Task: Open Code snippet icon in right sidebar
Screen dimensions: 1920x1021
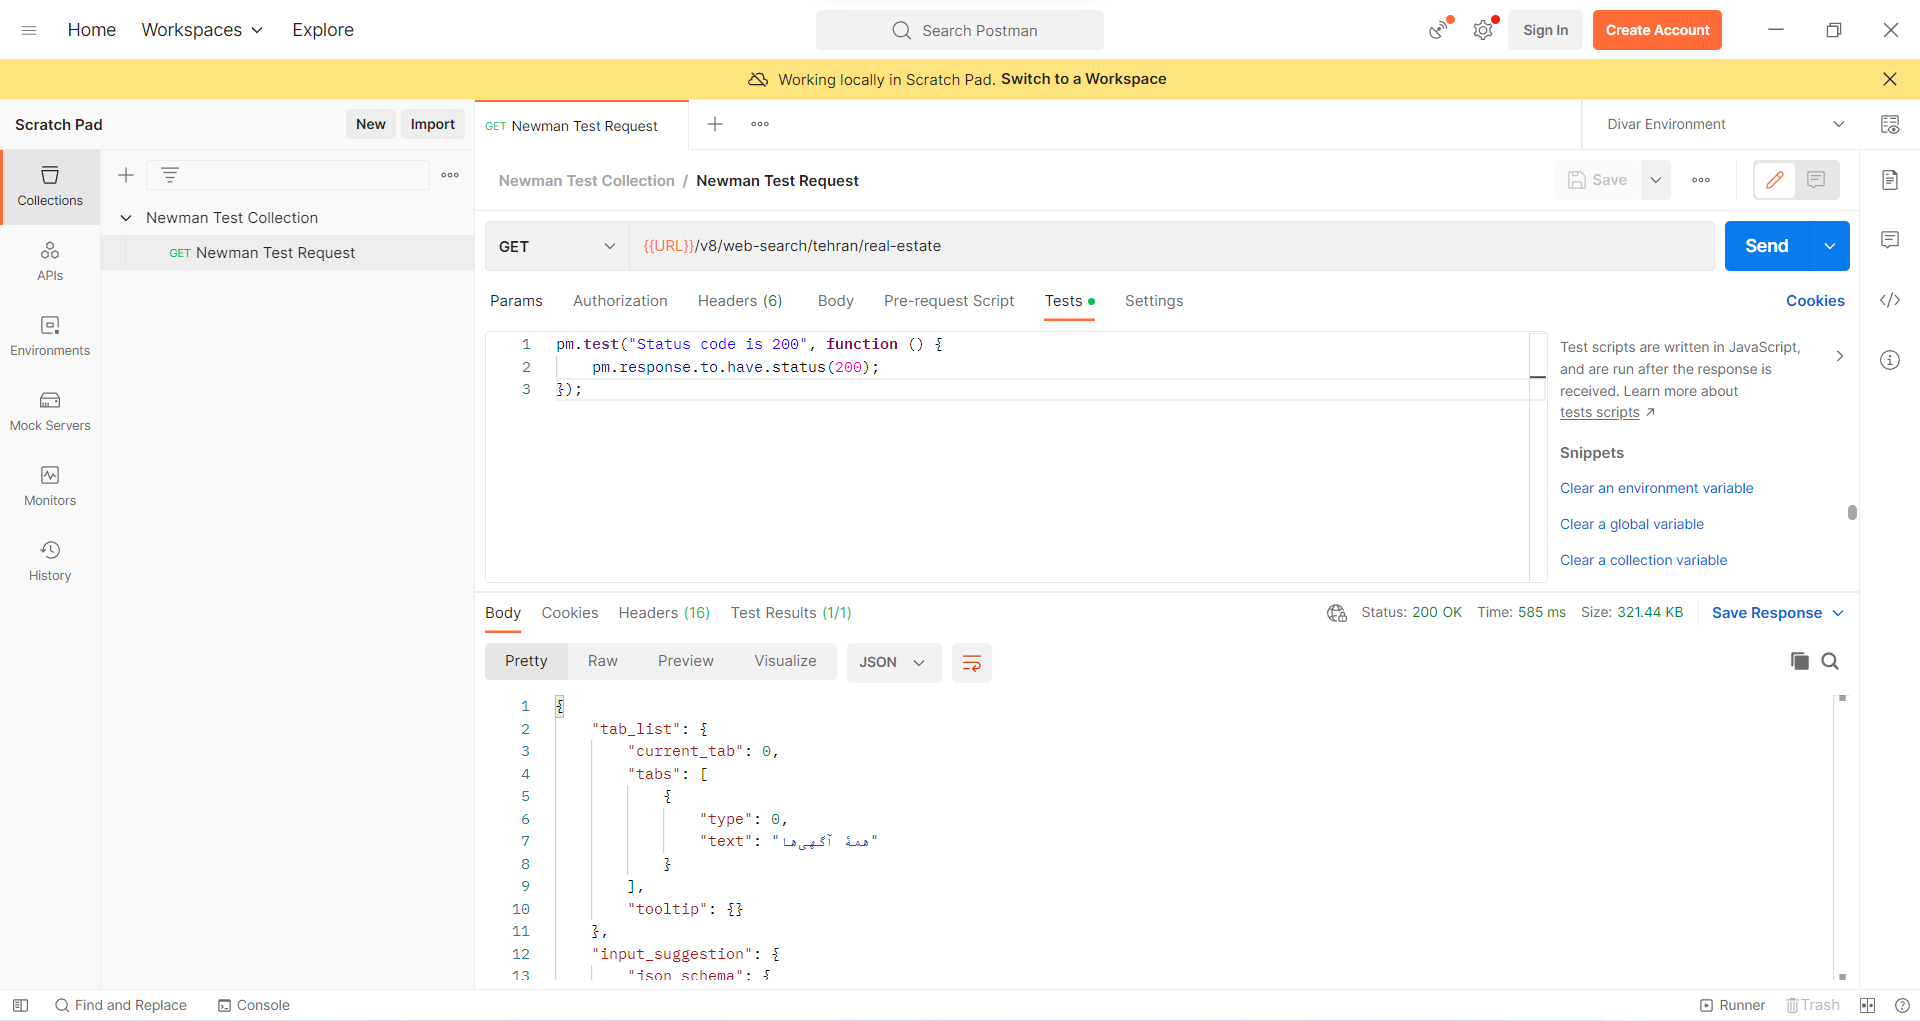Action: tap(1890, 300)
